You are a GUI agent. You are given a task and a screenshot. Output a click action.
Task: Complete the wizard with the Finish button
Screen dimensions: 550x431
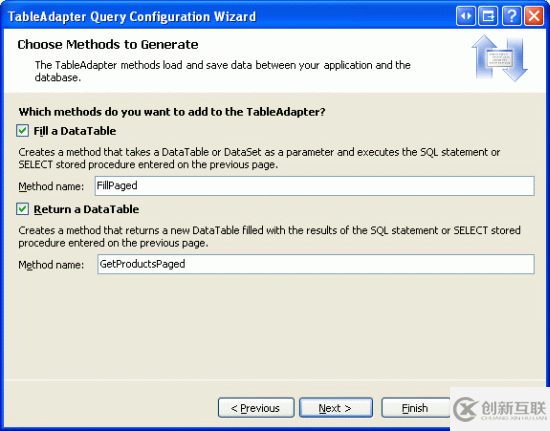pyautogui.click(x=415, y=408)
